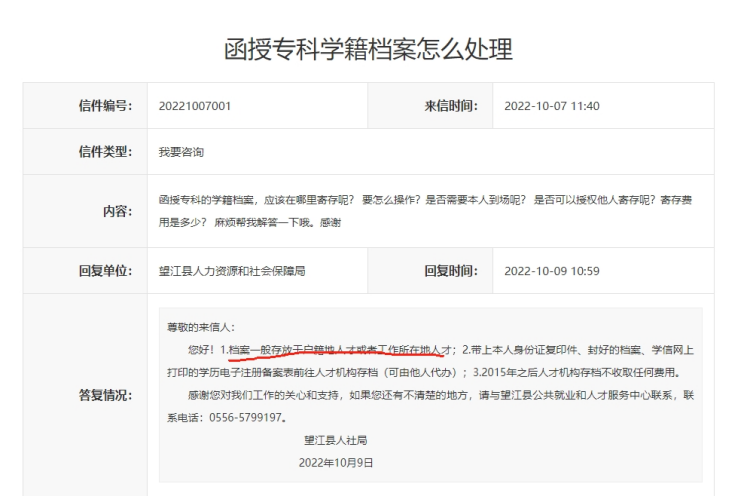The image size is (750, 496).
Task: Select the phone number 0556-5799197
Action: 245,418
